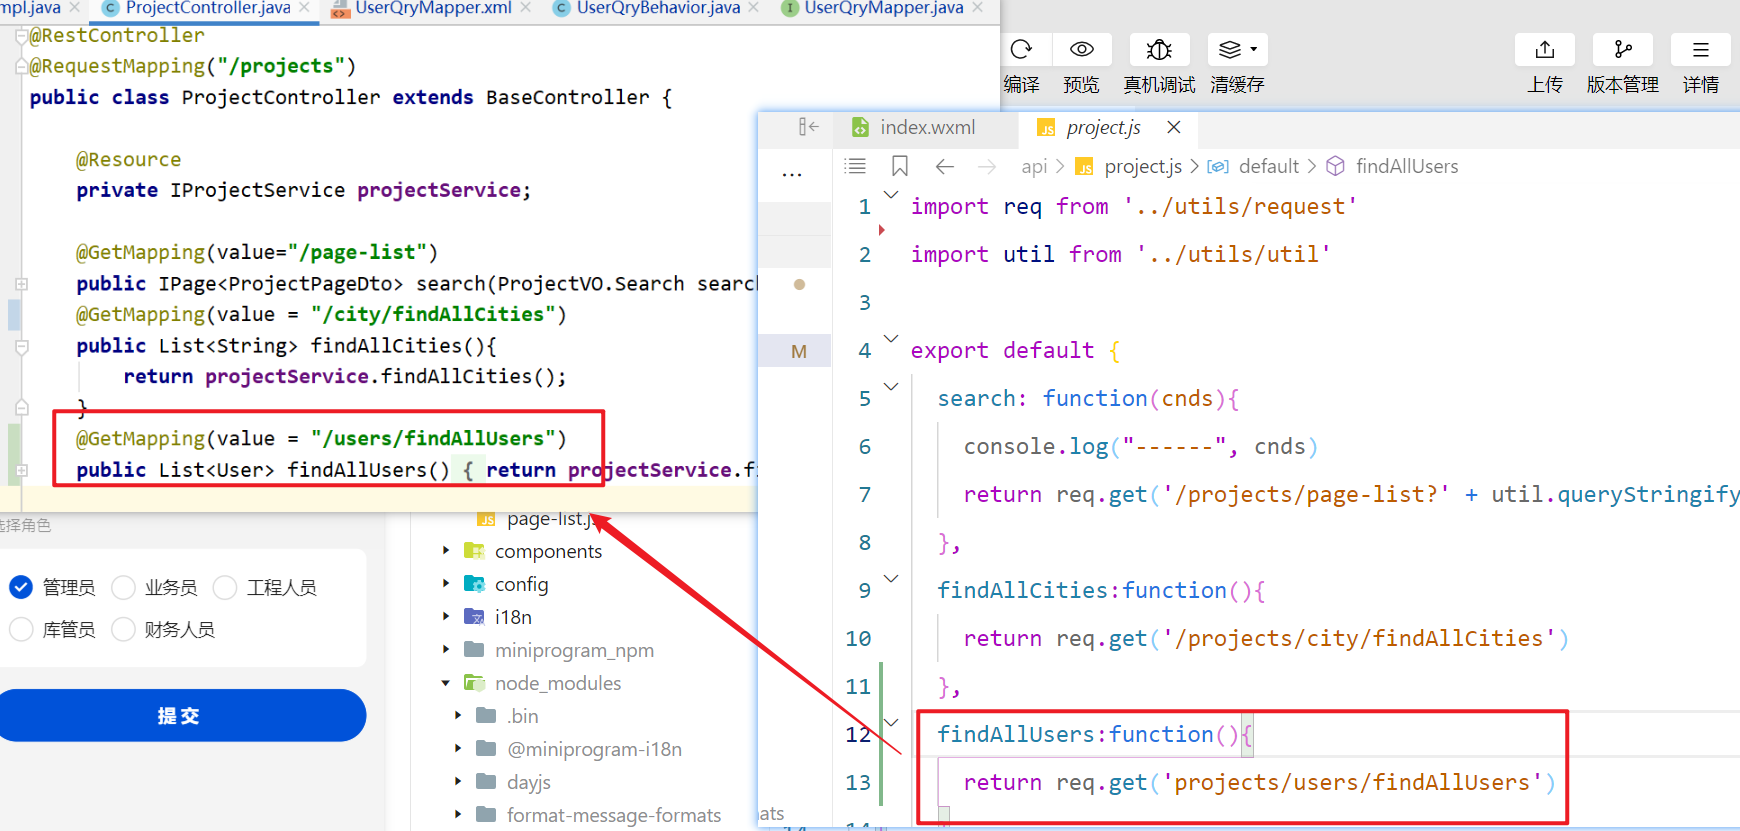Click findAllUsers in the breadcrumb
The height and width of the screenshot is (831, 1740).
1406,166
